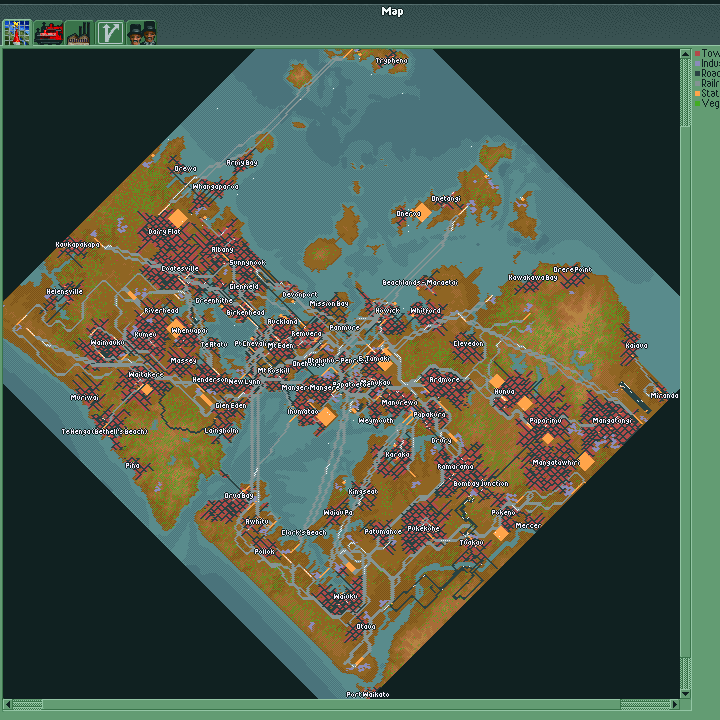Click the Bombay Junction town label
Image resolution: width=720 pixels, height=720 pixels.
pos(480,484)
